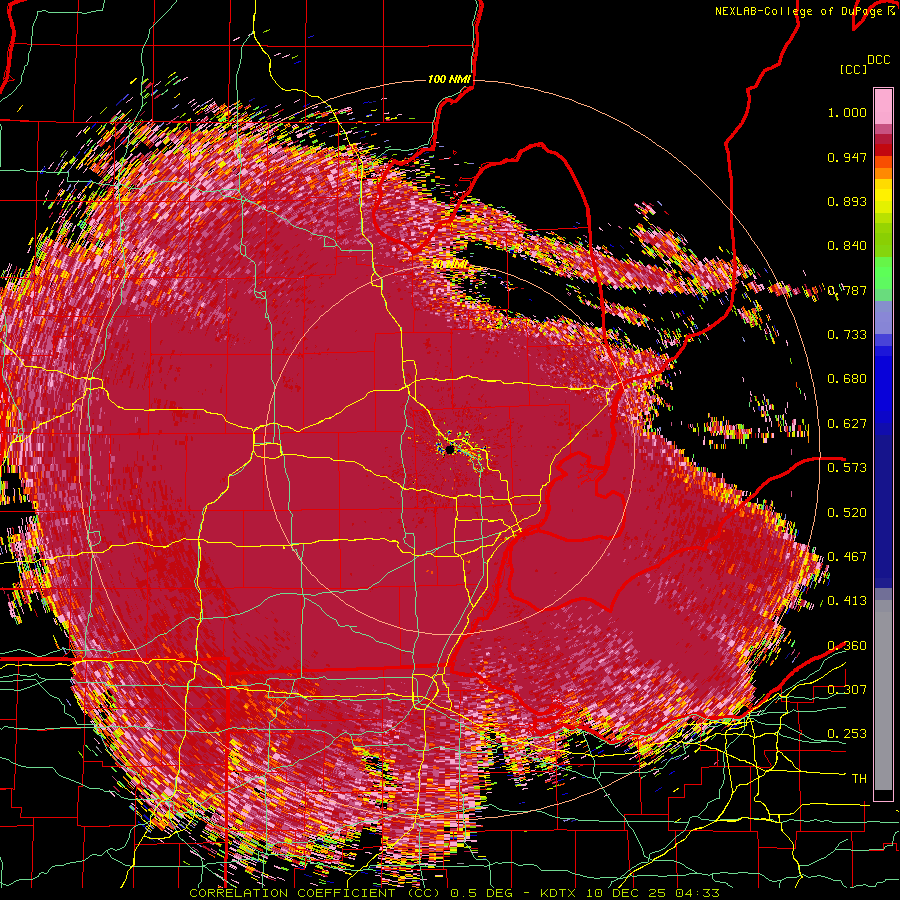Click the yellow segment of color bar

pos(883,196)
